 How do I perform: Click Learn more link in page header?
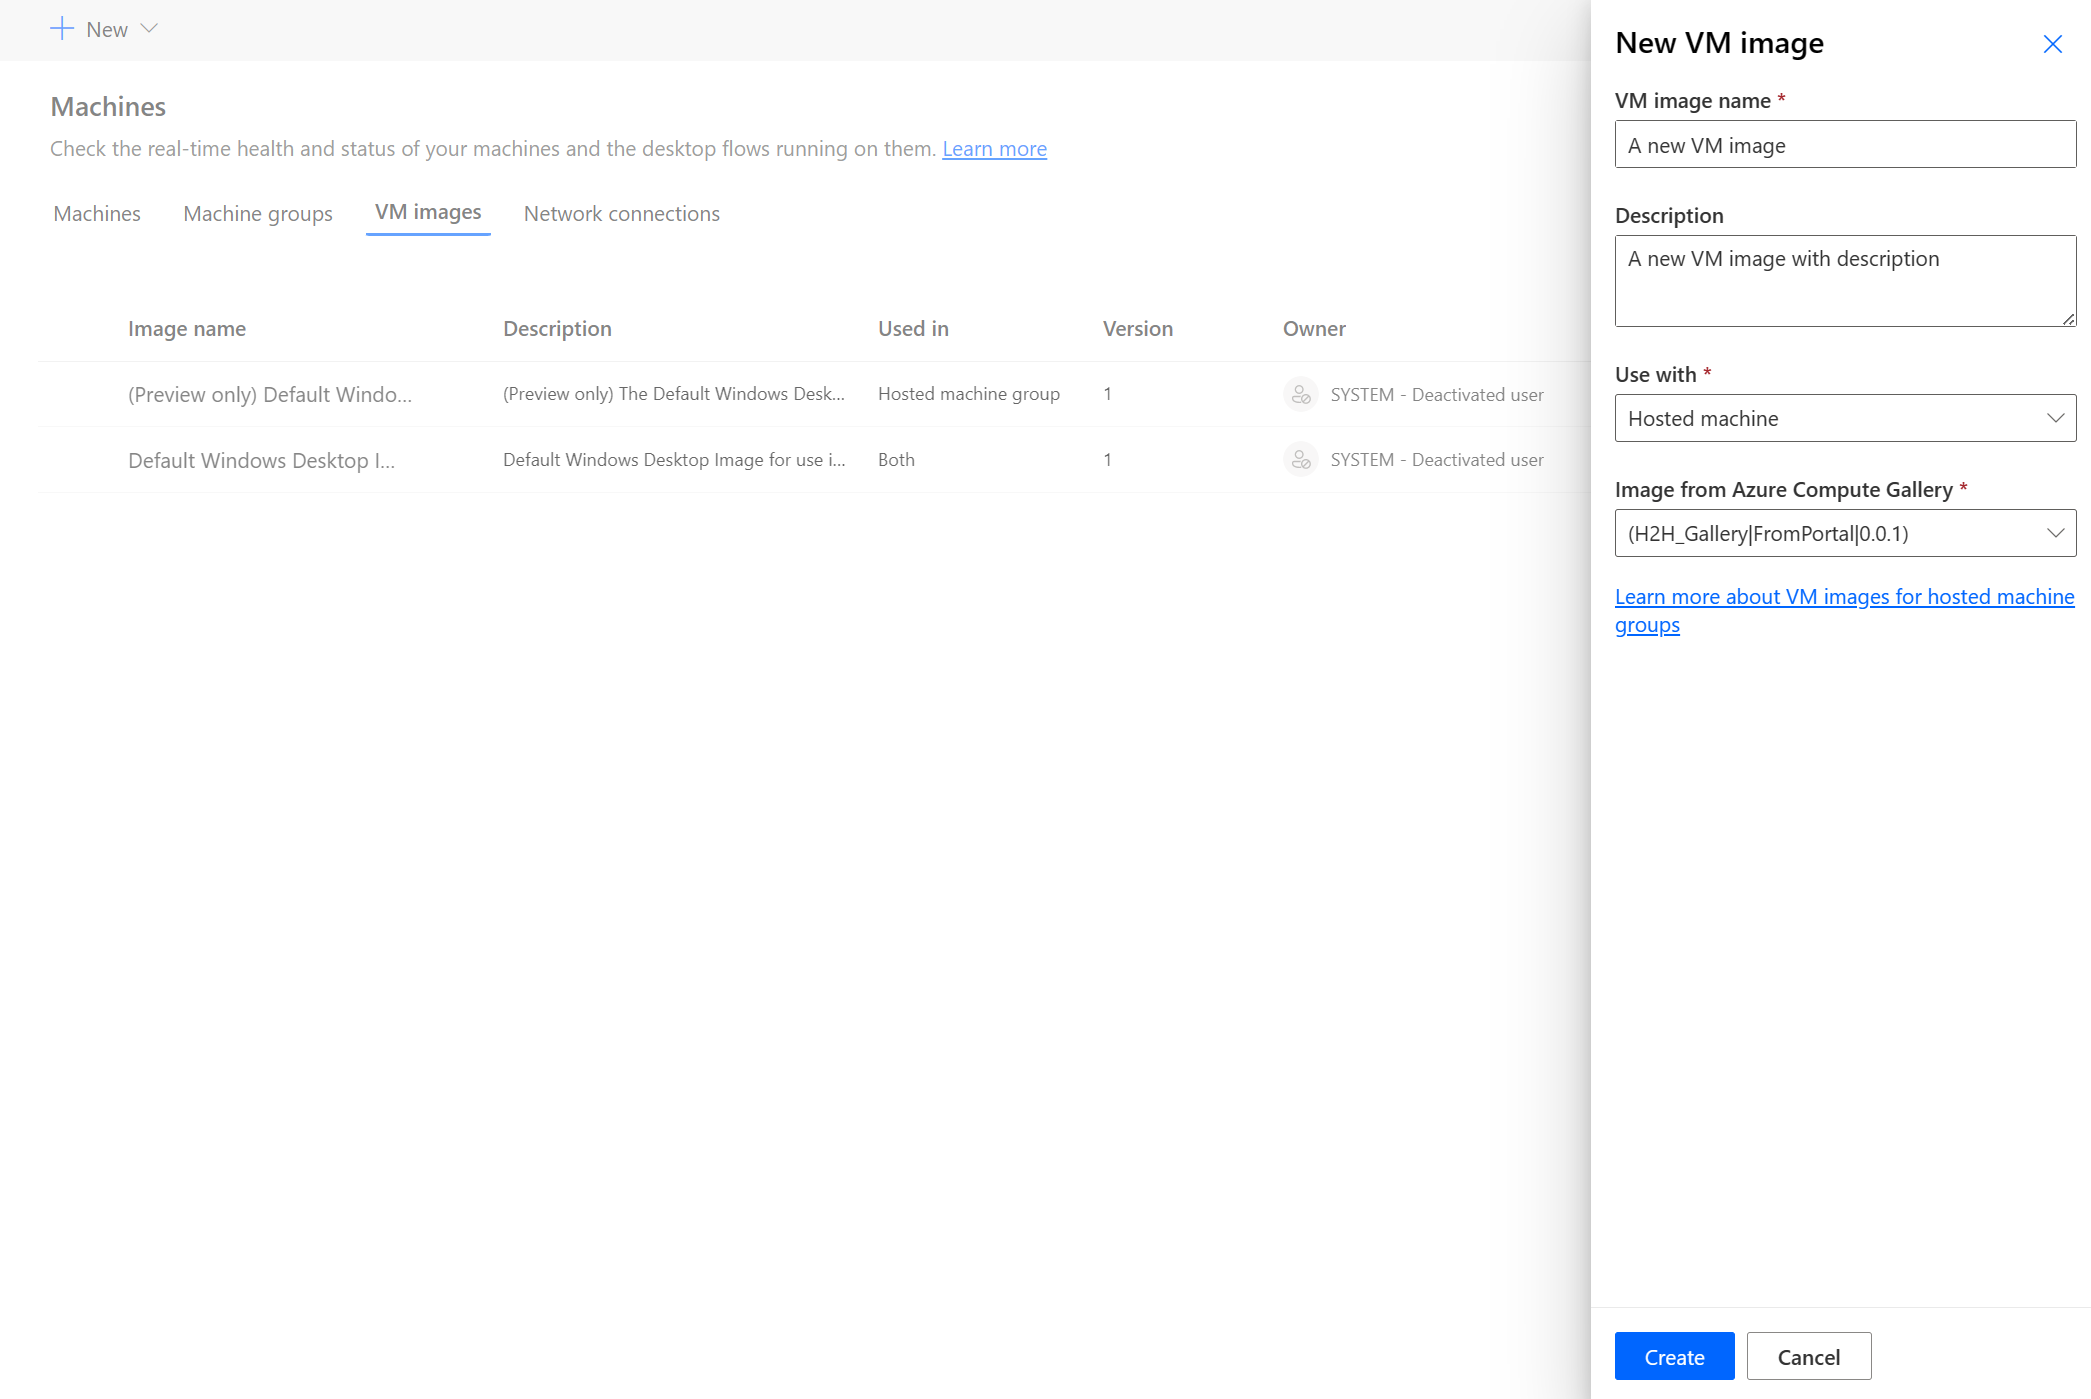[x=995, y=148]
